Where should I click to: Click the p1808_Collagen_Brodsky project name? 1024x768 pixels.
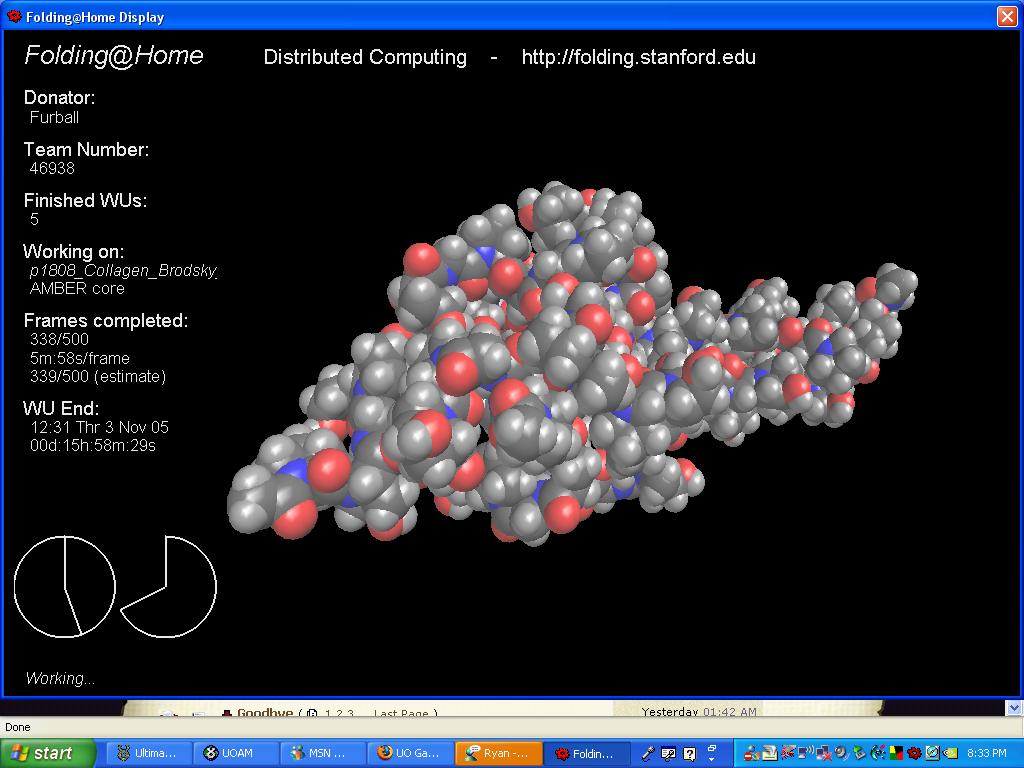[123, 270]
